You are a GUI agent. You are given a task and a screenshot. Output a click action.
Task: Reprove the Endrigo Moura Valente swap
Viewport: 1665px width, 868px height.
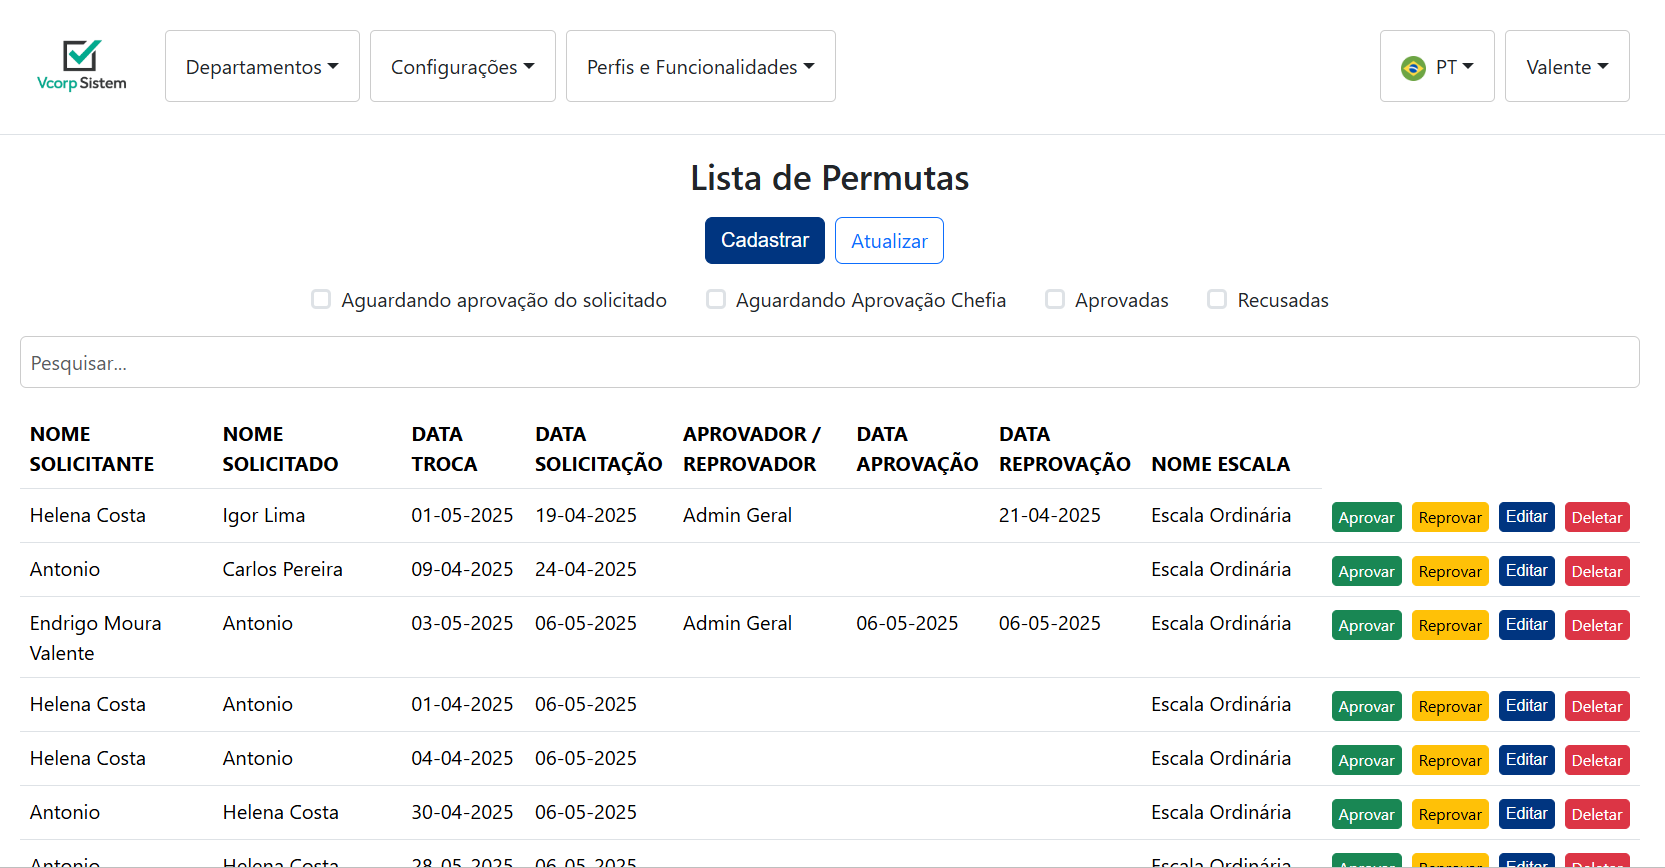pyautogui.click(x=1450, y=625)
